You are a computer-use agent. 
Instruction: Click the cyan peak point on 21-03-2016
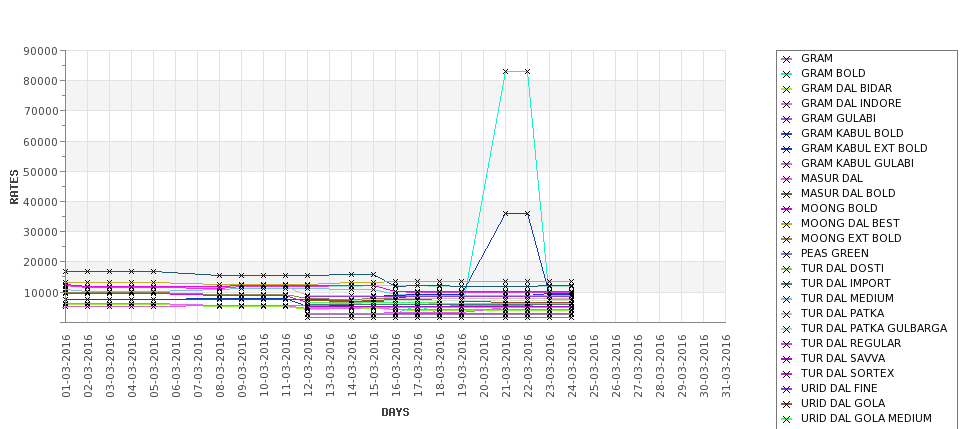pos(506,72)
